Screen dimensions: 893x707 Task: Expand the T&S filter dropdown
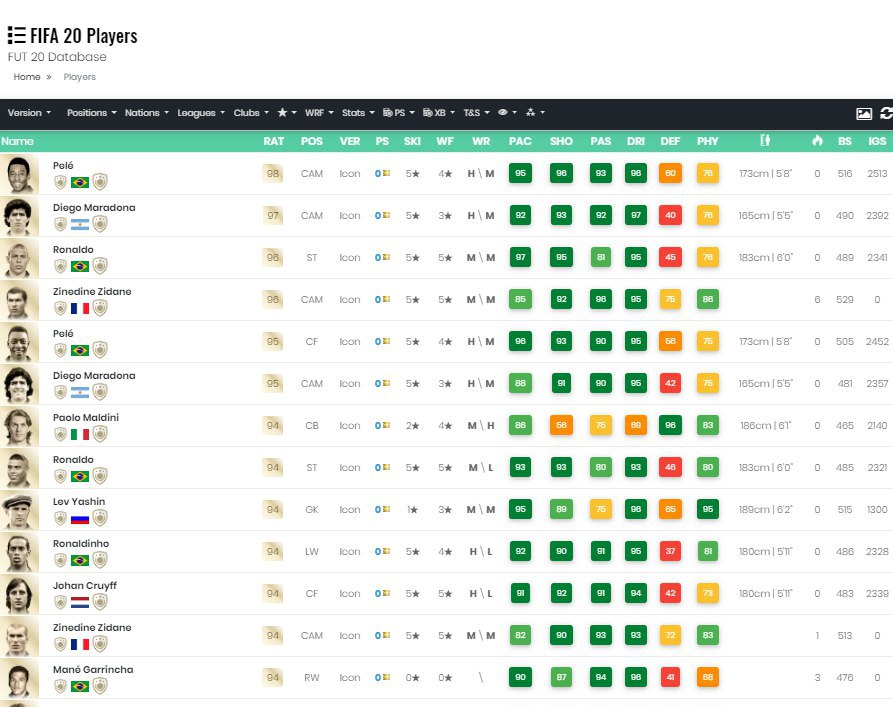coord(477,113)
